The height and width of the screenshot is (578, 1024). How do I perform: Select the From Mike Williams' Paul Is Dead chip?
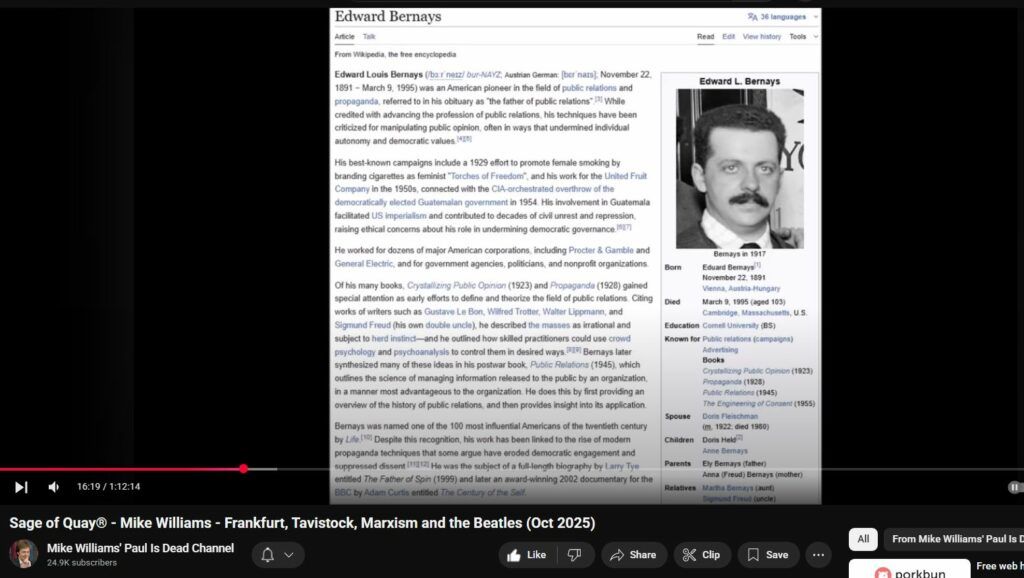(x=956, y=539)
